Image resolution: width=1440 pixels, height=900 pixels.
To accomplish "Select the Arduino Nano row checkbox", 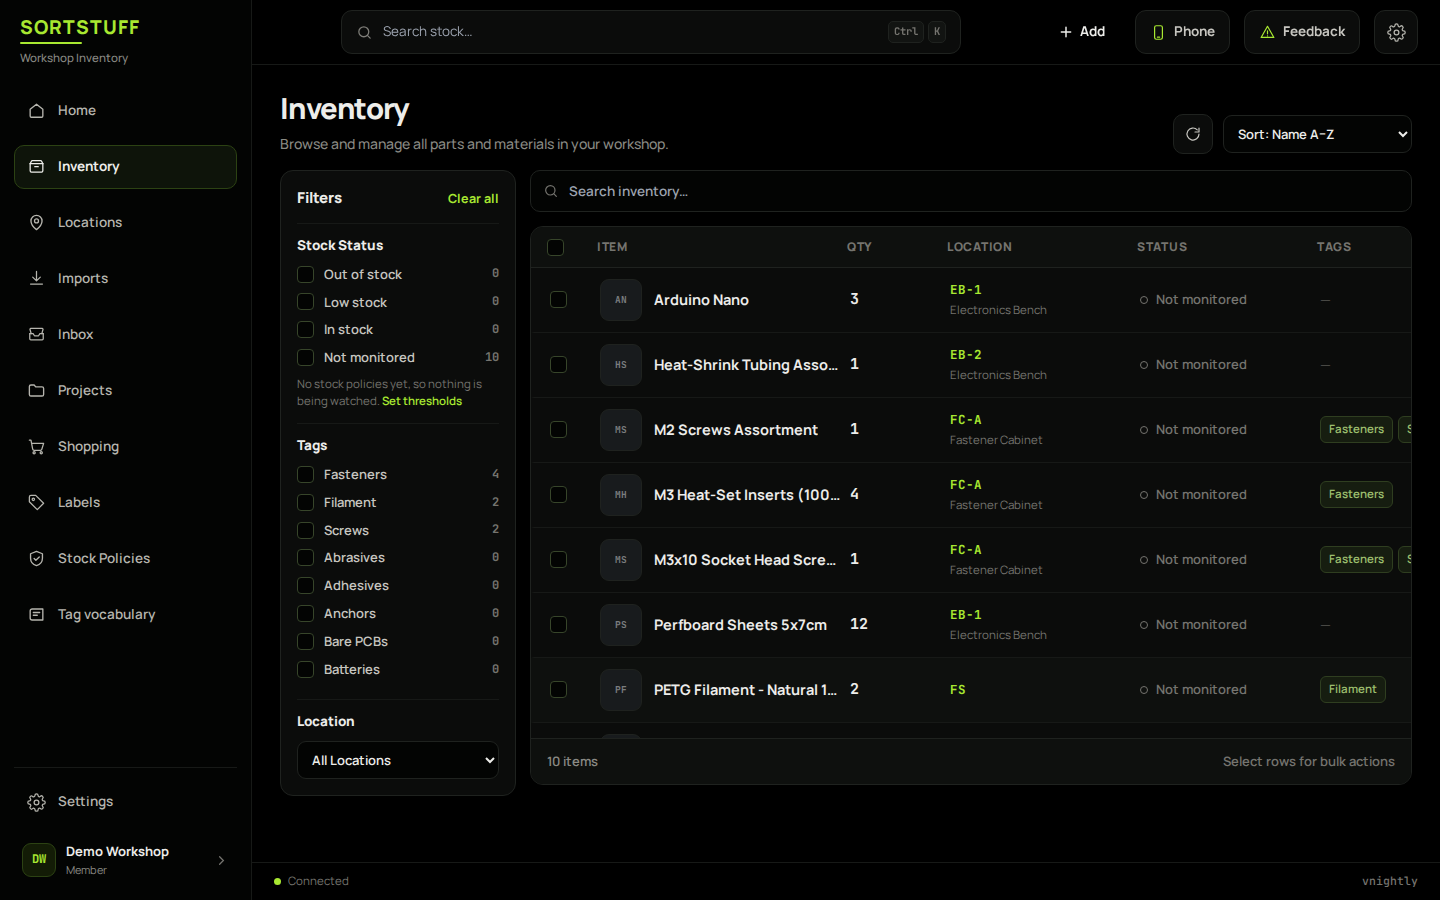I will pyautogui.click(x=559, y=300).
